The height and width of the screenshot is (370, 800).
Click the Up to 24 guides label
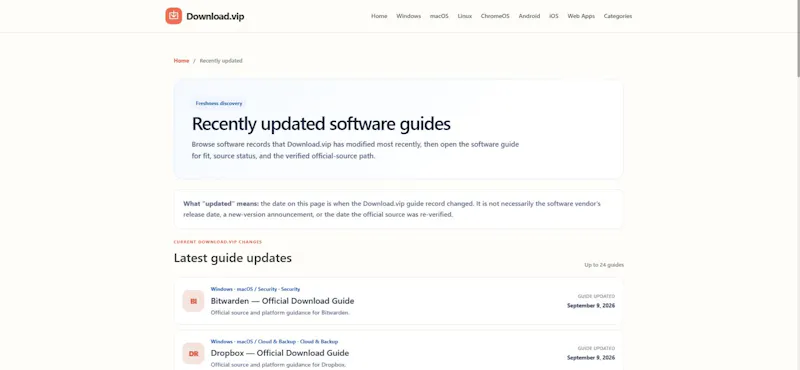[604, 265]
